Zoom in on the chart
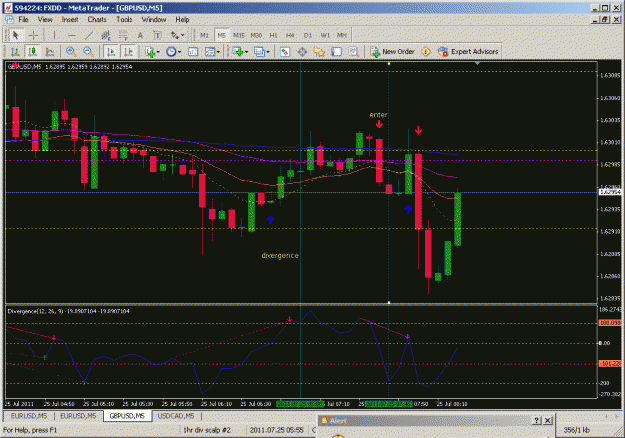Viewport: 625px width, 438px height. [71, 51]
